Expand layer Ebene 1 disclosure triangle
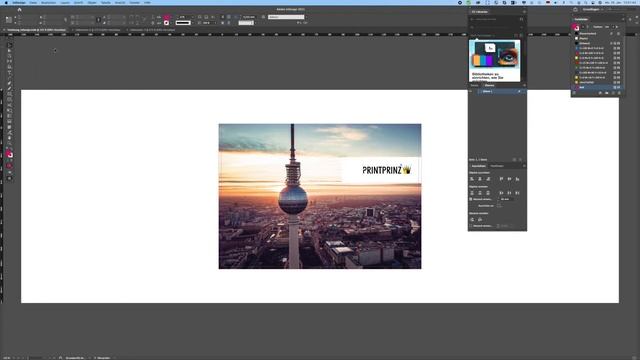The image size is (640, 360). coord(480,91)
